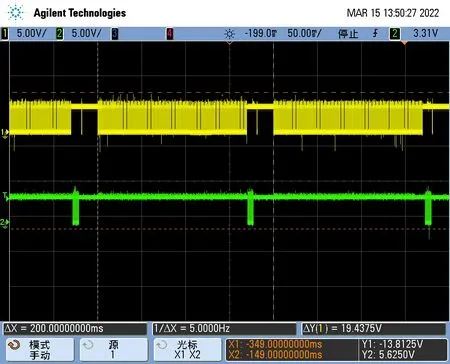This screenshot has height=364, width=450.
Task: Open the 光标 X1 X2 cursor softkey
Action: (x=187, y=350)
